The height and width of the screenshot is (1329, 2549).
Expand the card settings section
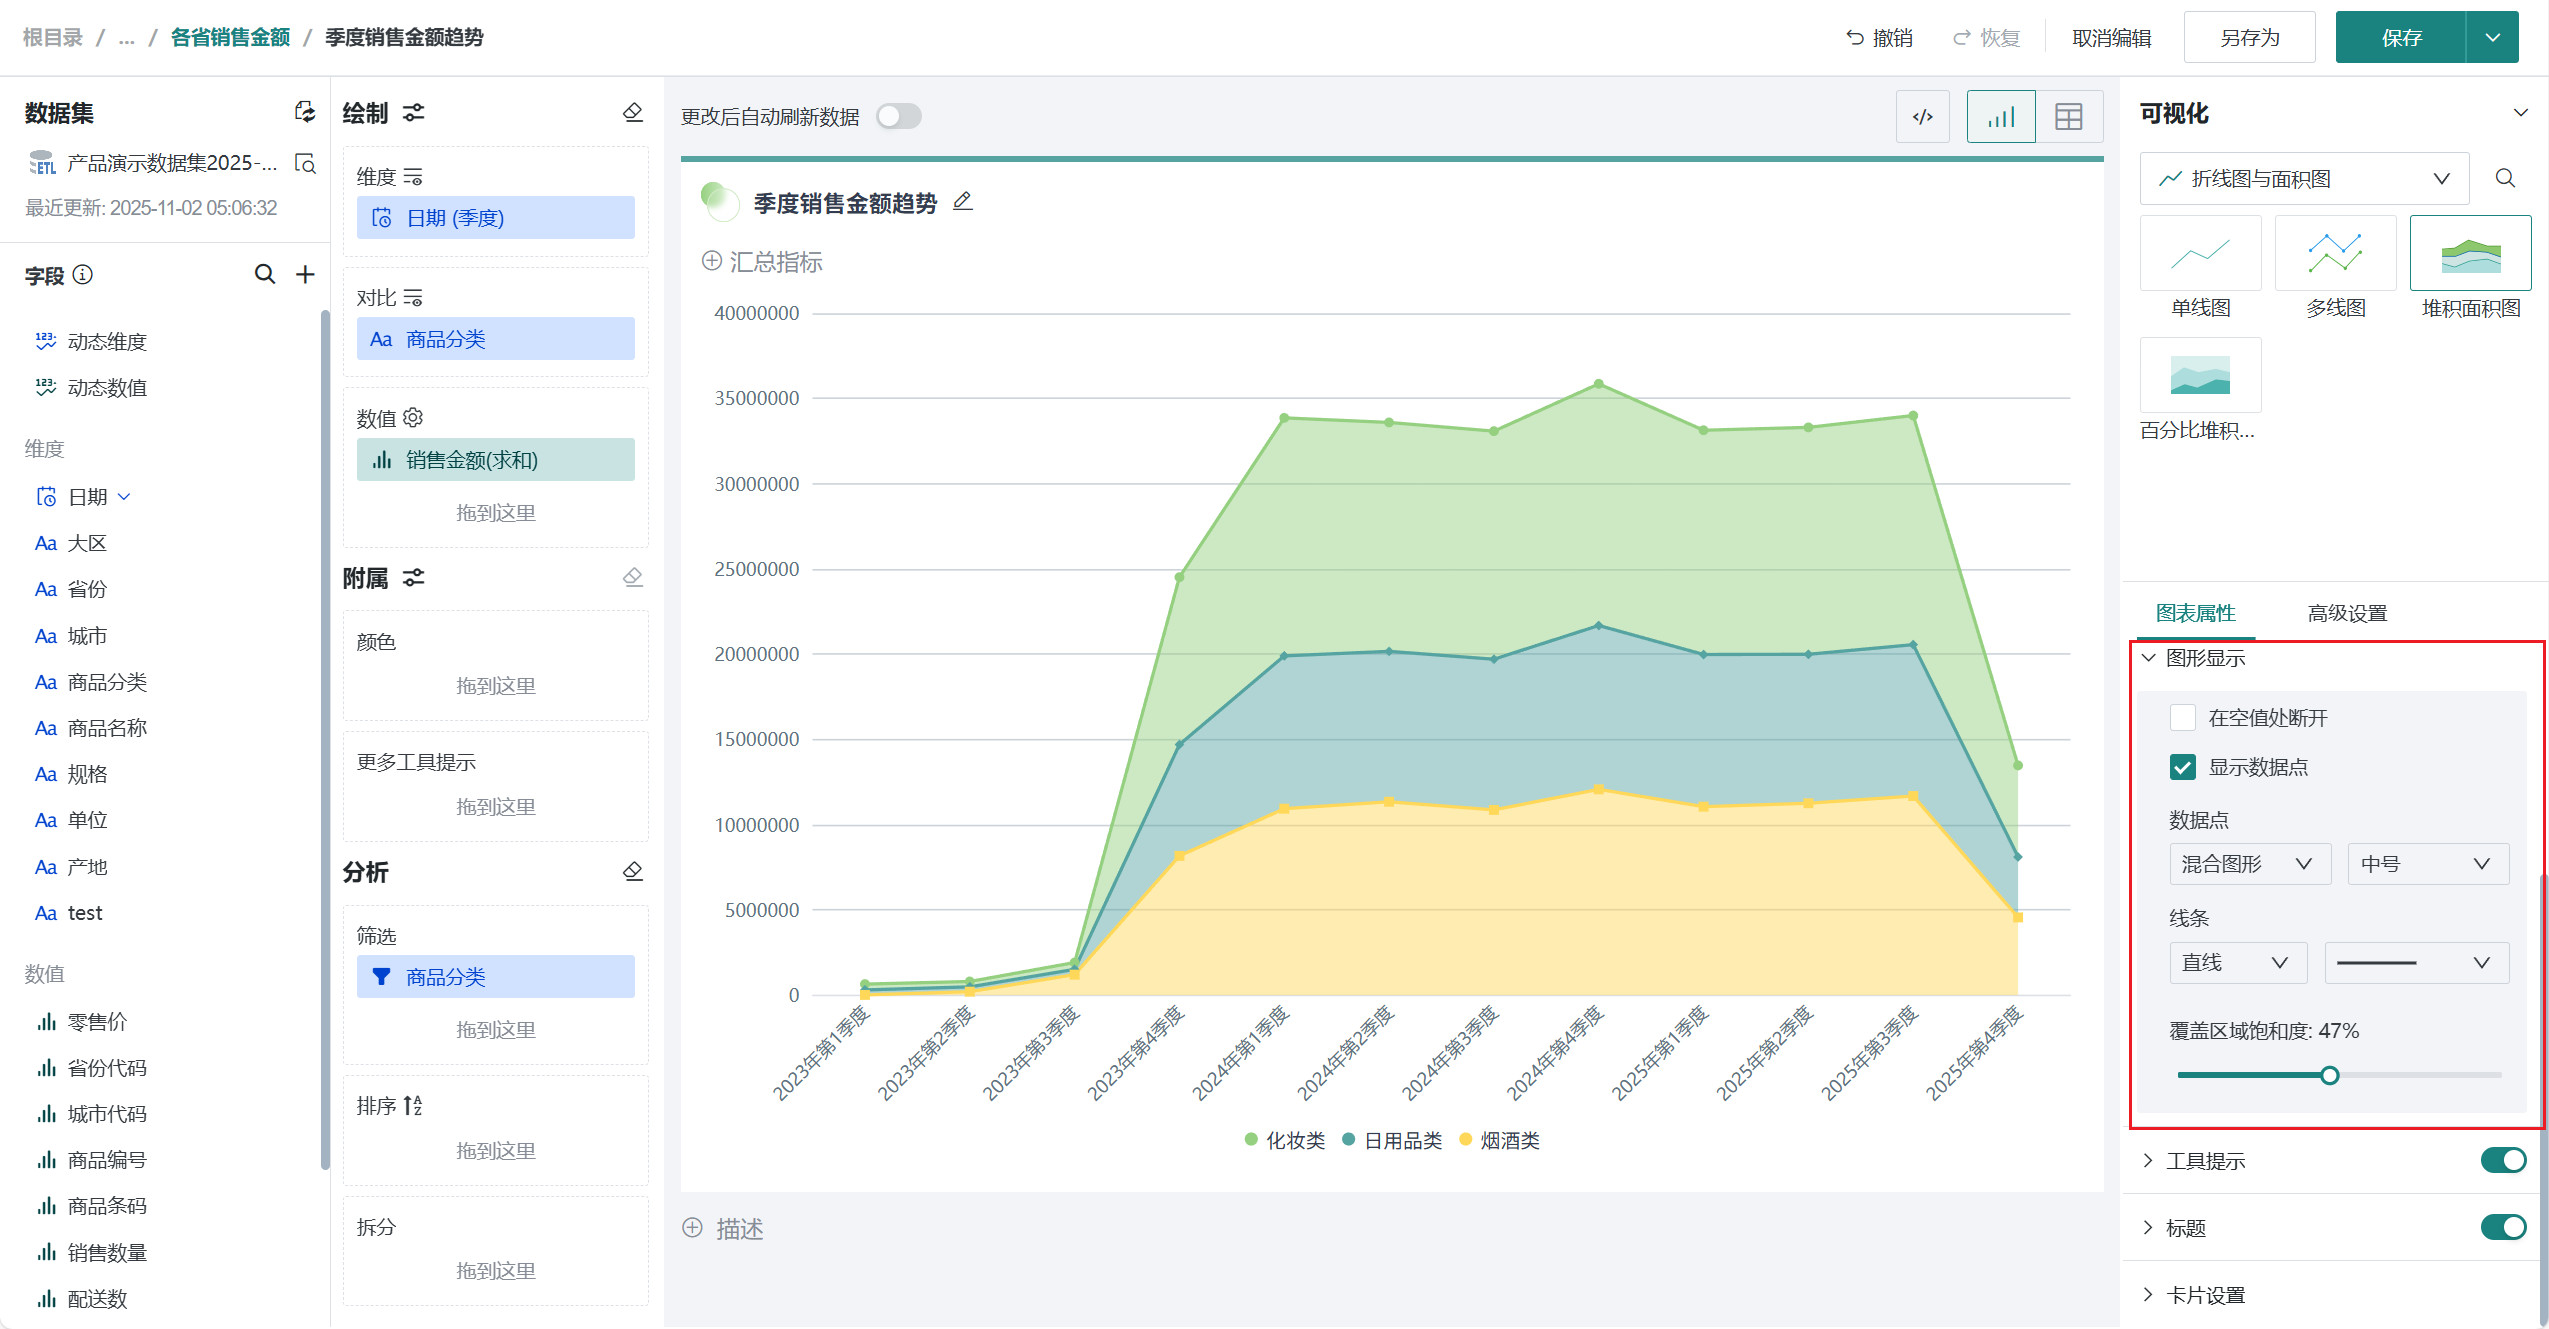(2205, 1295)
